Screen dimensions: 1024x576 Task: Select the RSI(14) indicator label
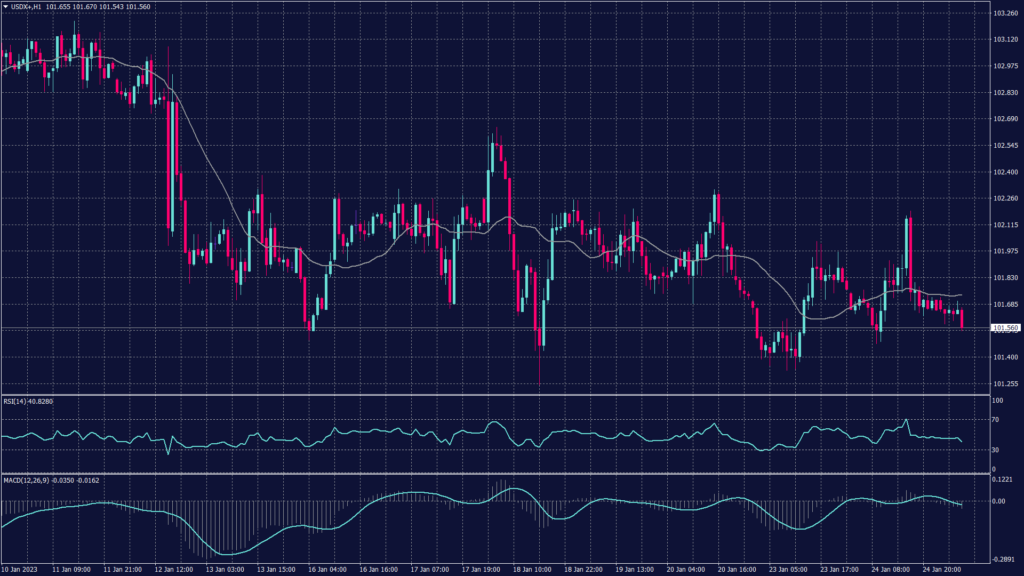pyautogui.click(x=13, y=401)
